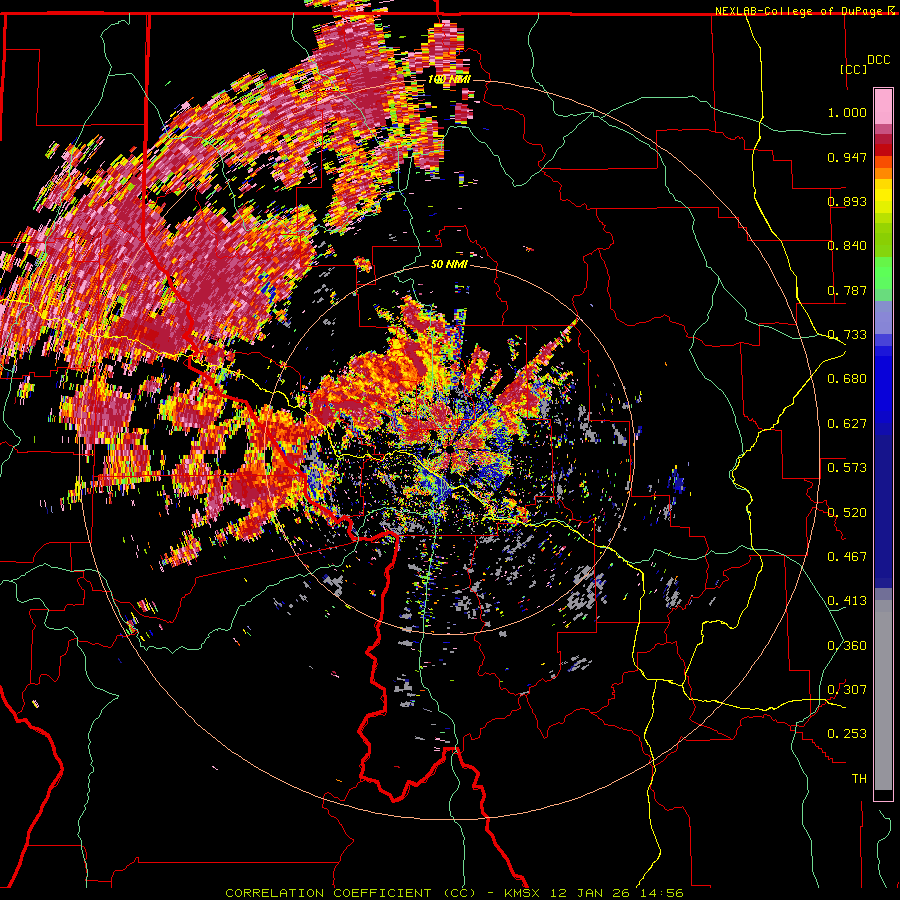This screenshot has width=900, height=900.
Task: Select the 0.680 legend value
Action: 847,379
